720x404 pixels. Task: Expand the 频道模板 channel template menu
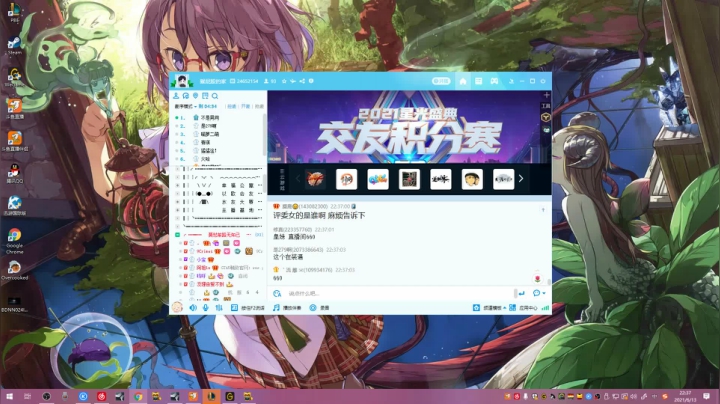pyautogui.click(x=489, y=308)
